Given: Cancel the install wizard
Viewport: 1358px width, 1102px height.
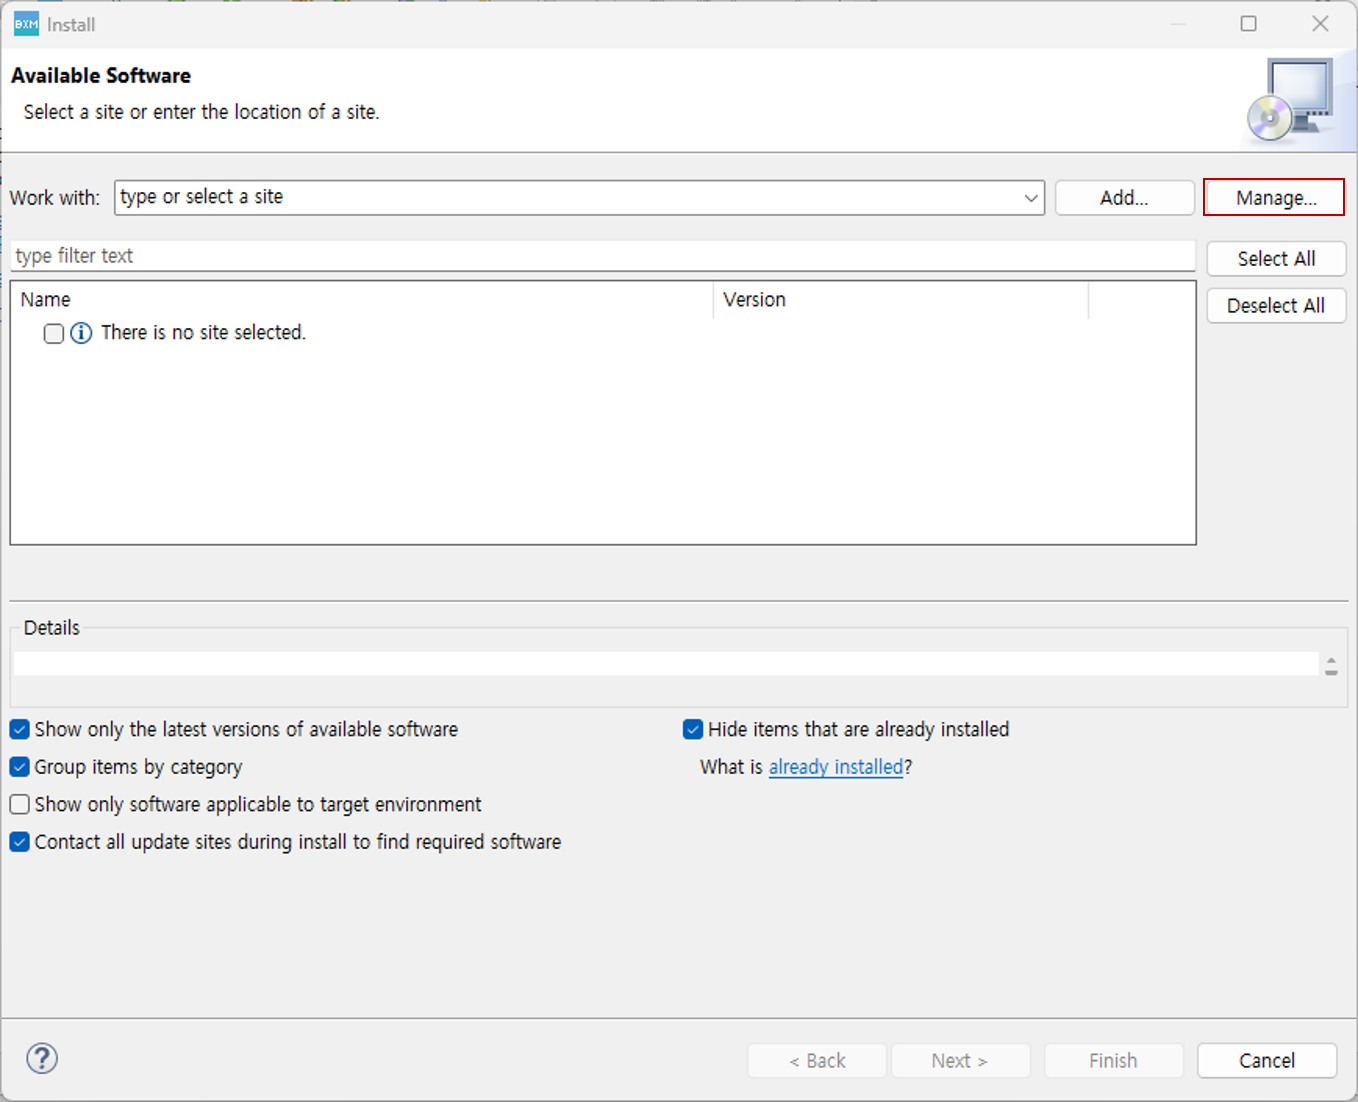Looking at the screenshot, I should [x=1266, y=1060].
